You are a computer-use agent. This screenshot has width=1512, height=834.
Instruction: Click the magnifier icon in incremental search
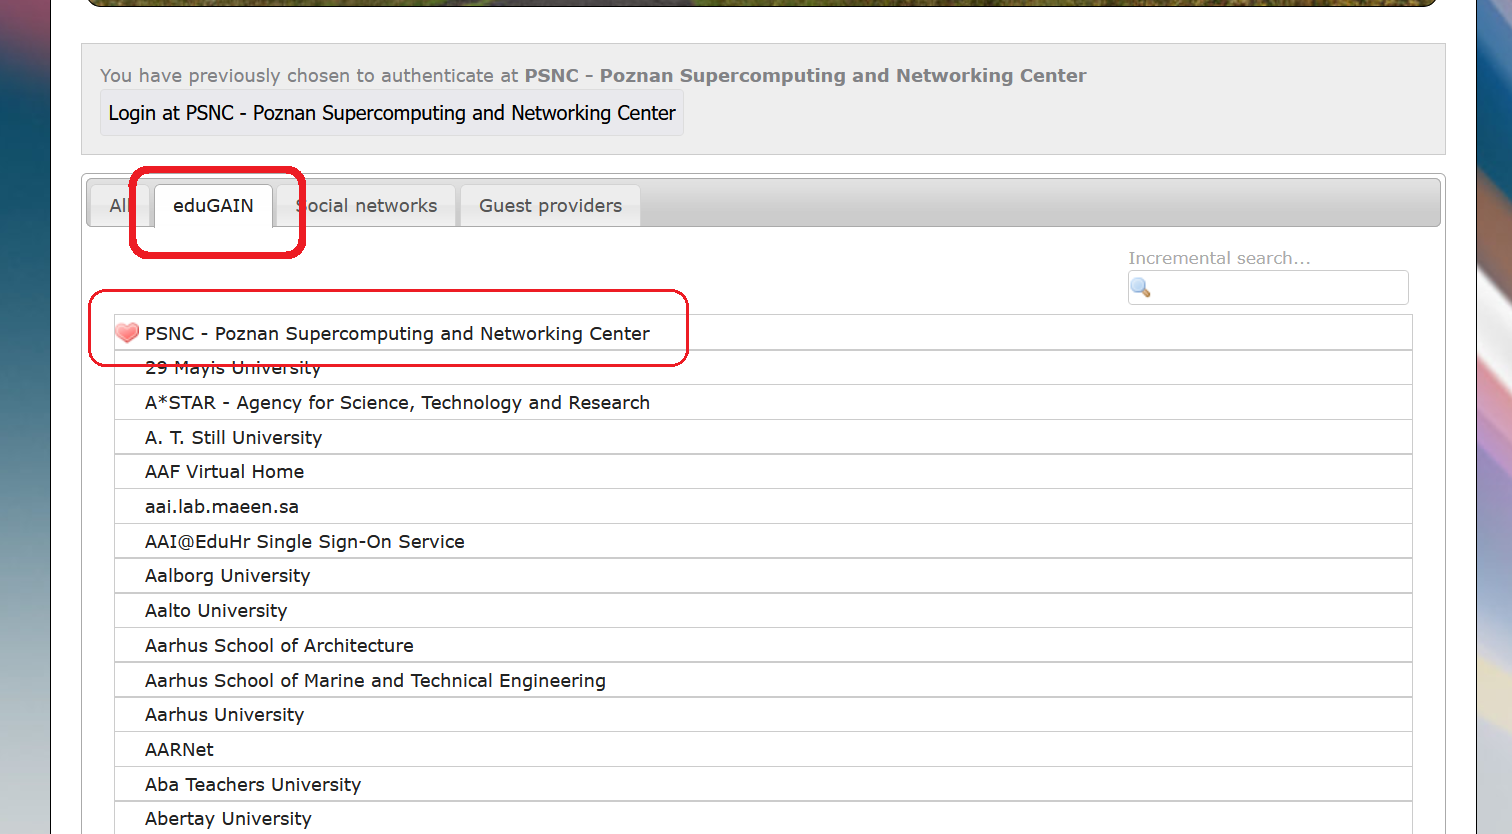tap(1141, 288)
